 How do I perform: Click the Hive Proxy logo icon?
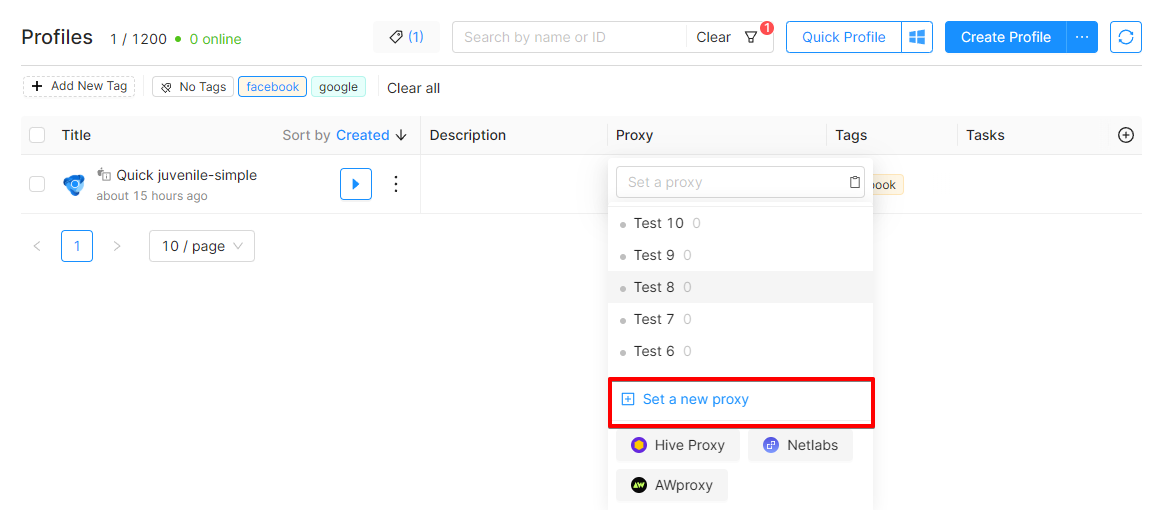tap(639, 446)
